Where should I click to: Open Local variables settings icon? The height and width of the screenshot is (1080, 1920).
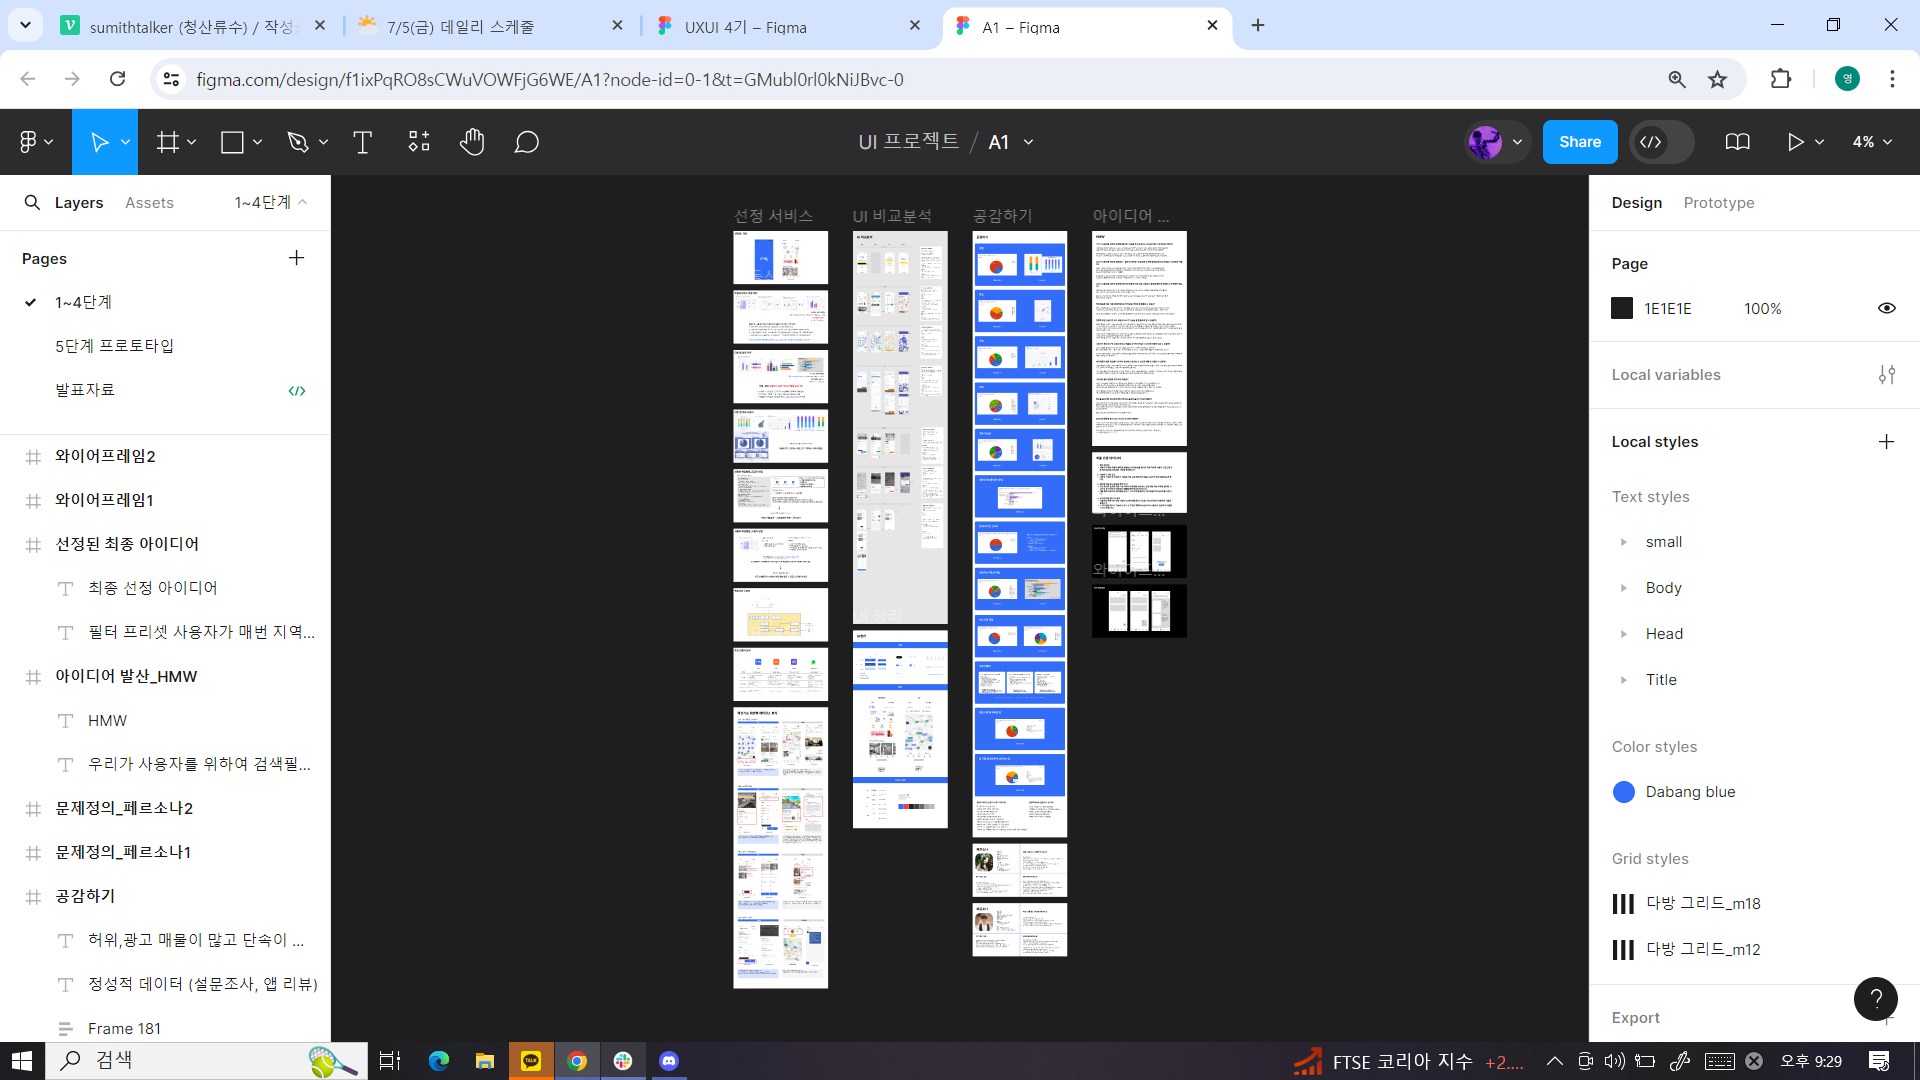coord(1886,375)
